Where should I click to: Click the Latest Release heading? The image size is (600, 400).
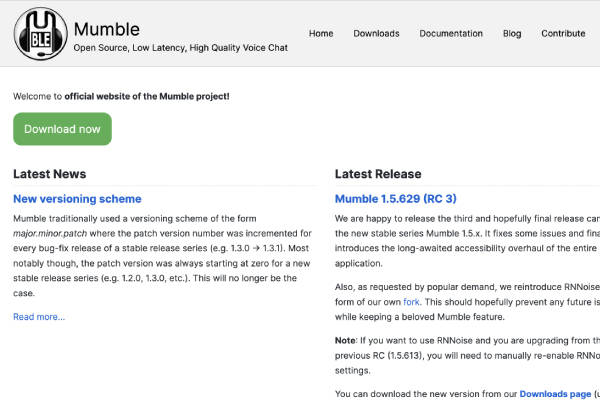coord(378,174)
